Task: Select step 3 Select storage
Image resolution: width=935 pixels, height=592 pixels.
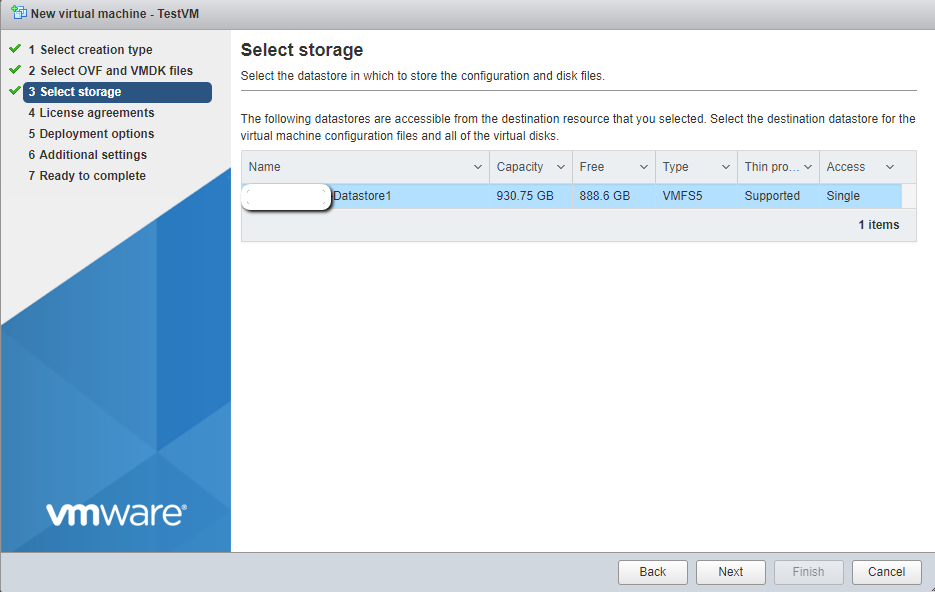Action: coord(117,92)
